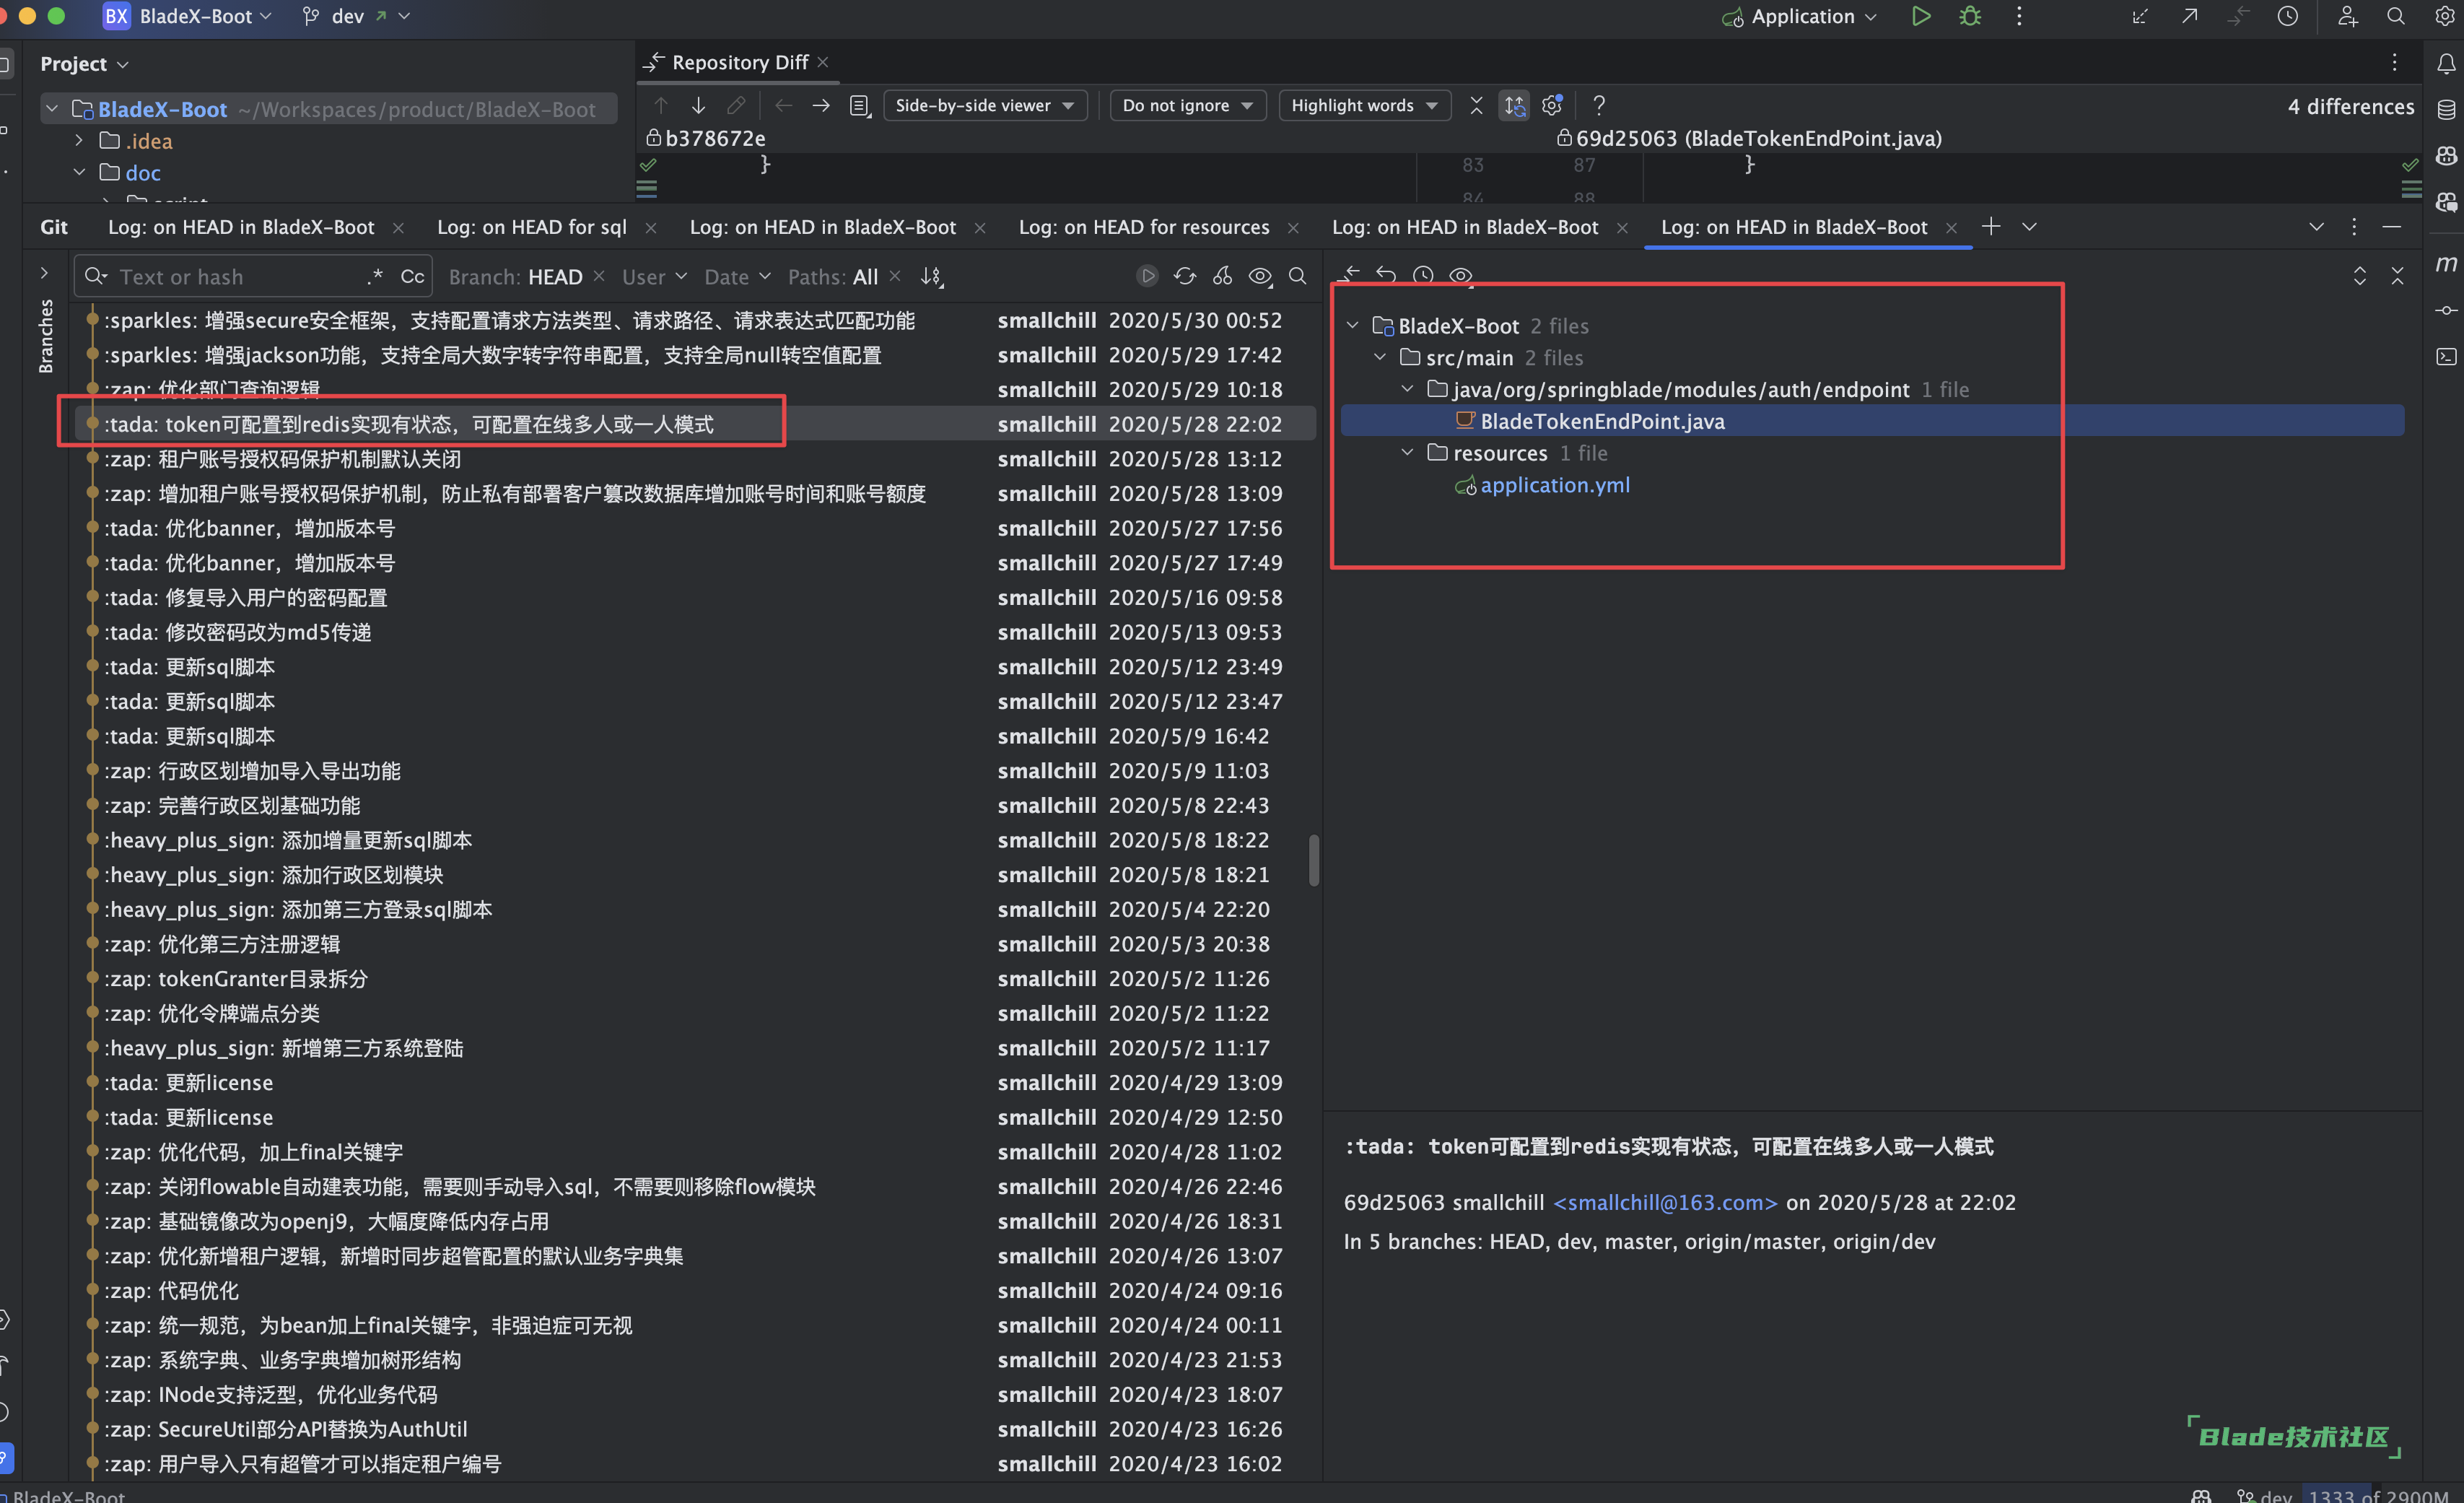Image resolution: width=2464 pixels, height=1503 pixels.
Task: Open Maven tool window m icon
Action: pos(2446,263)
